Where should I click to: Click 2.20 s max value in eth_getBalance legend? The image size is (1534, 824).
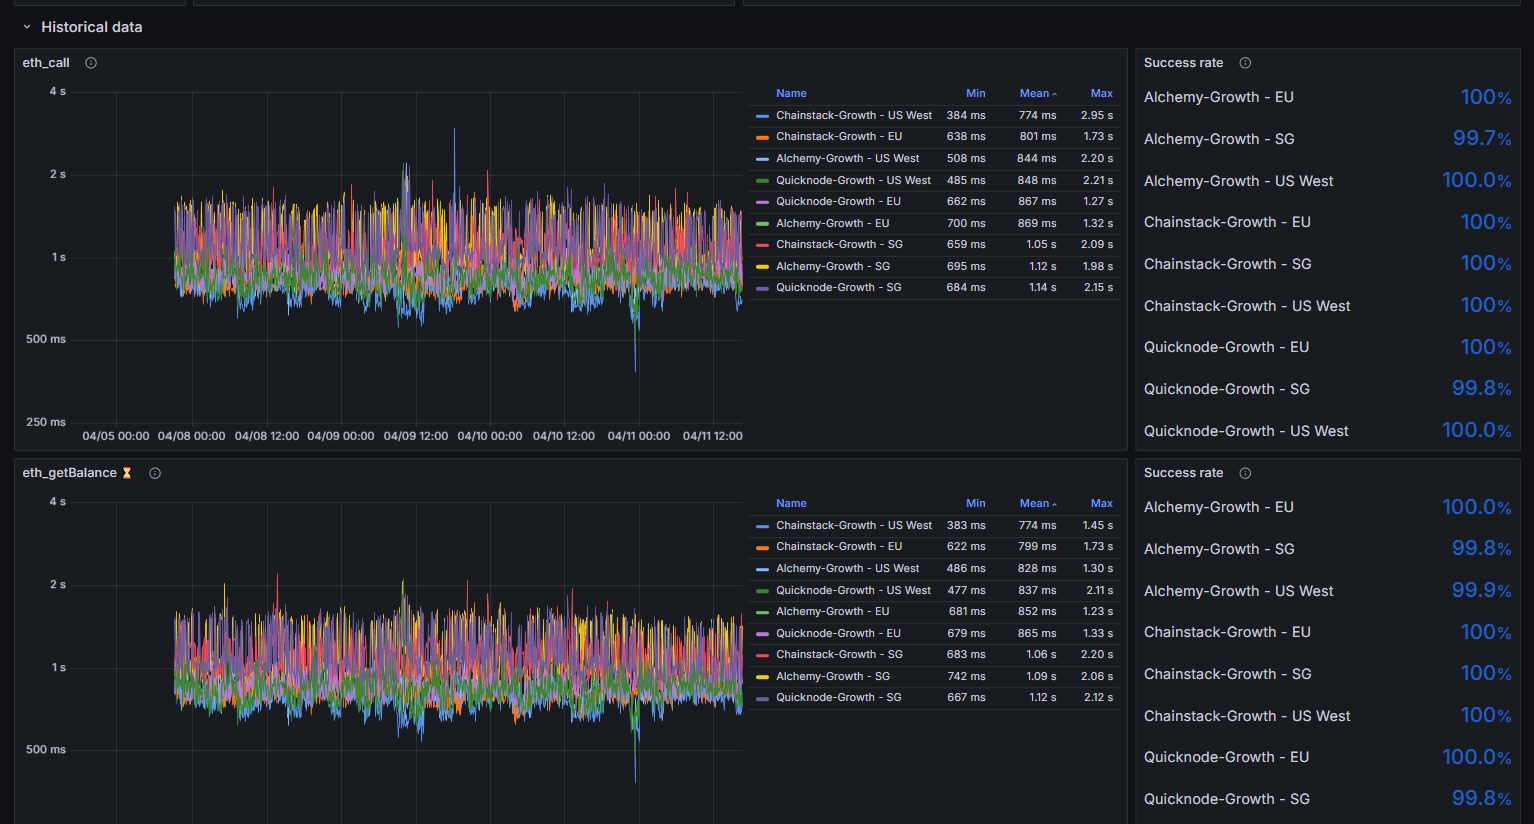[x=1096, y=654]
